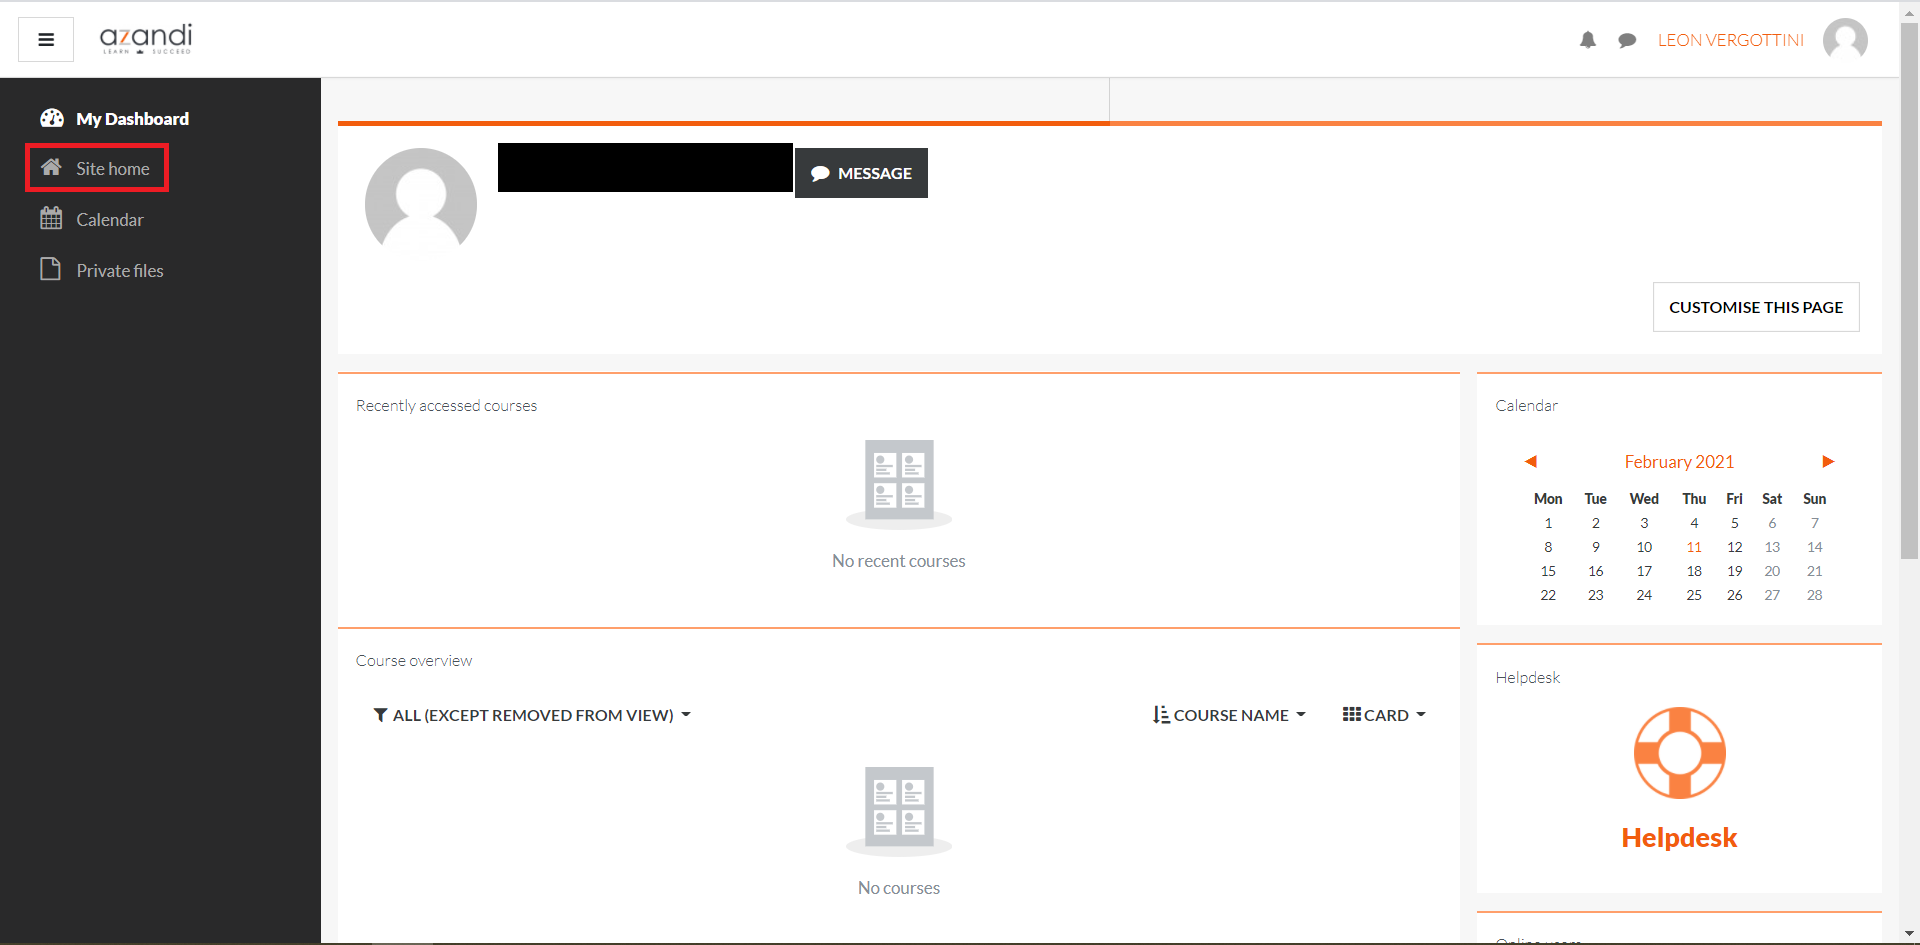Go to next month in calendar

point(1828,461)
